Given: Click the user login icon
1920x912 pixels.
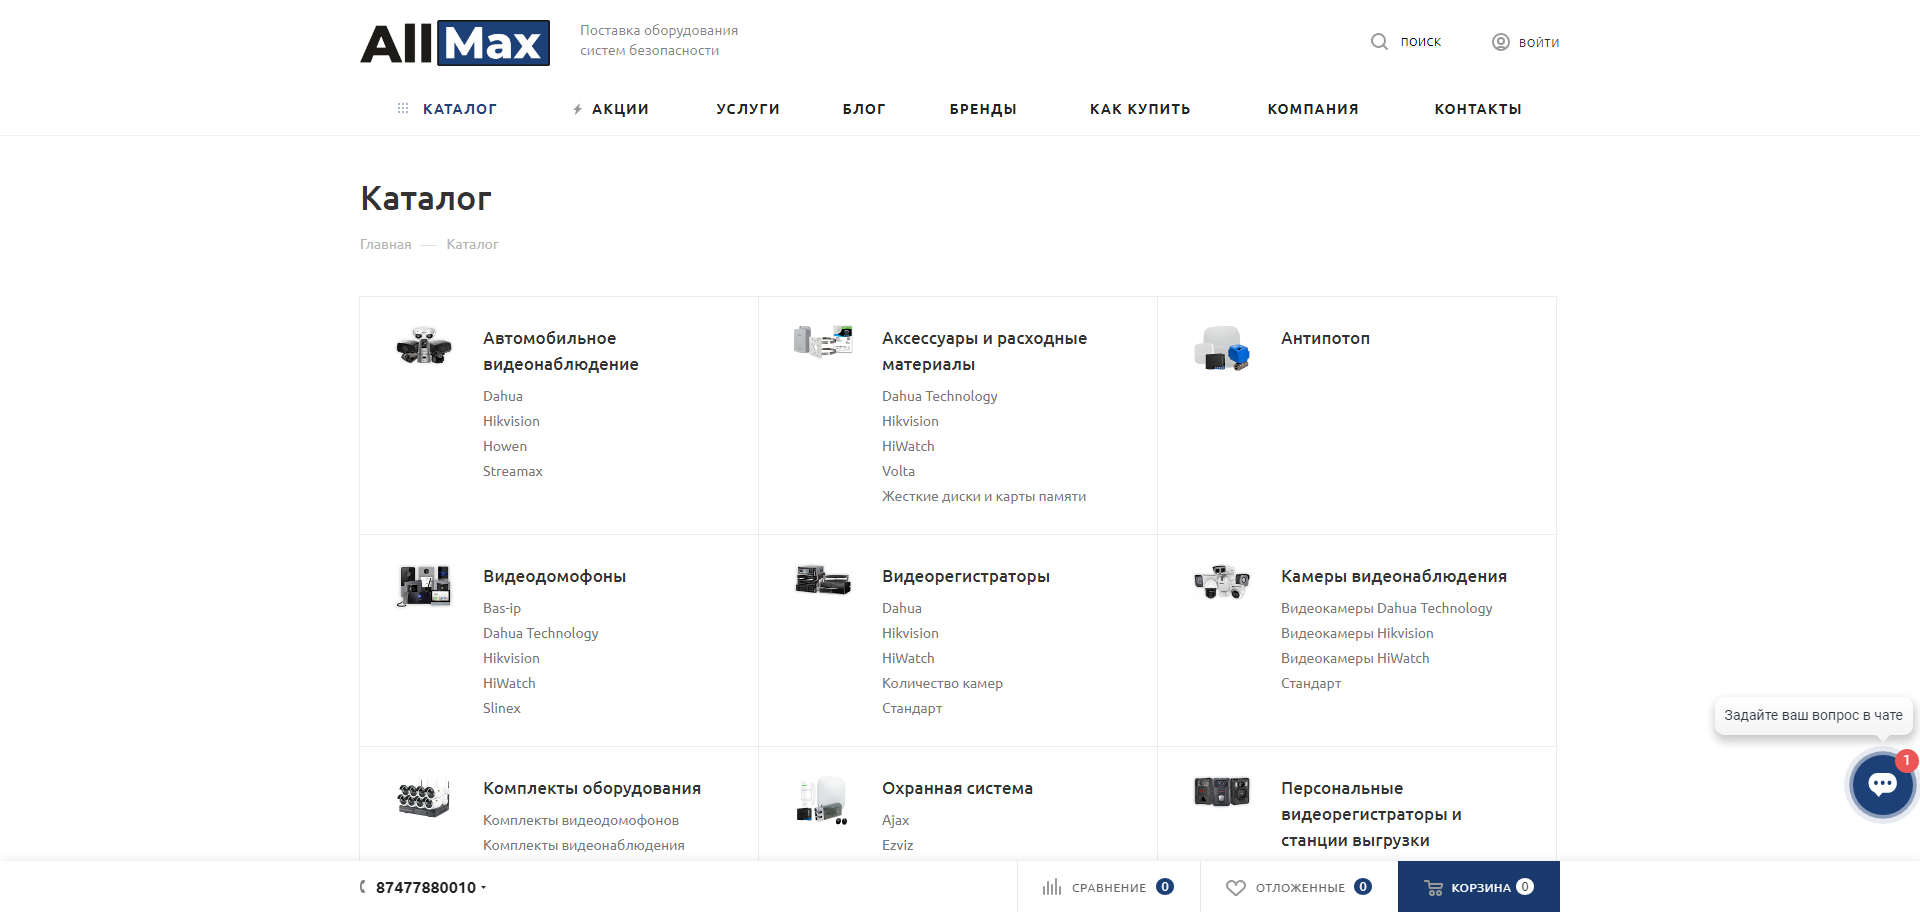Looking at the screenshot, I should (x=1500, y=42).
